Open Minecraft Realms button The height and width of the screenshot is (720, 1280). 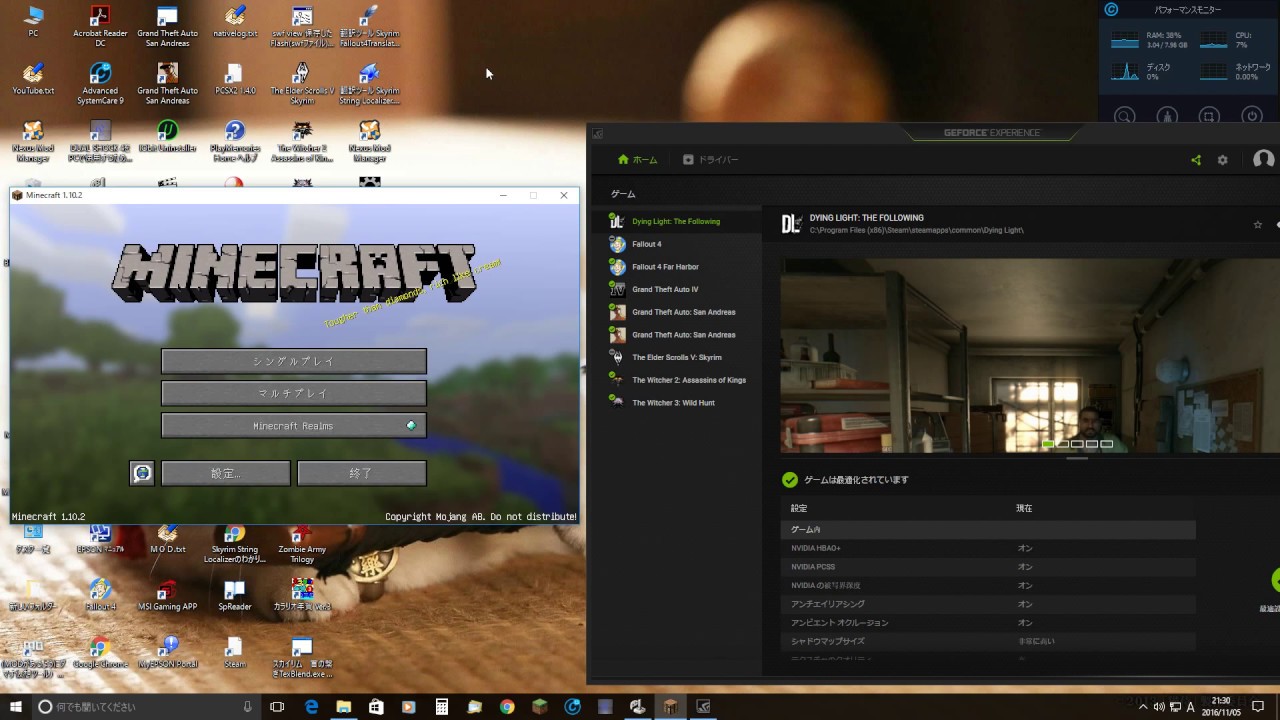[x=294, y=425]
